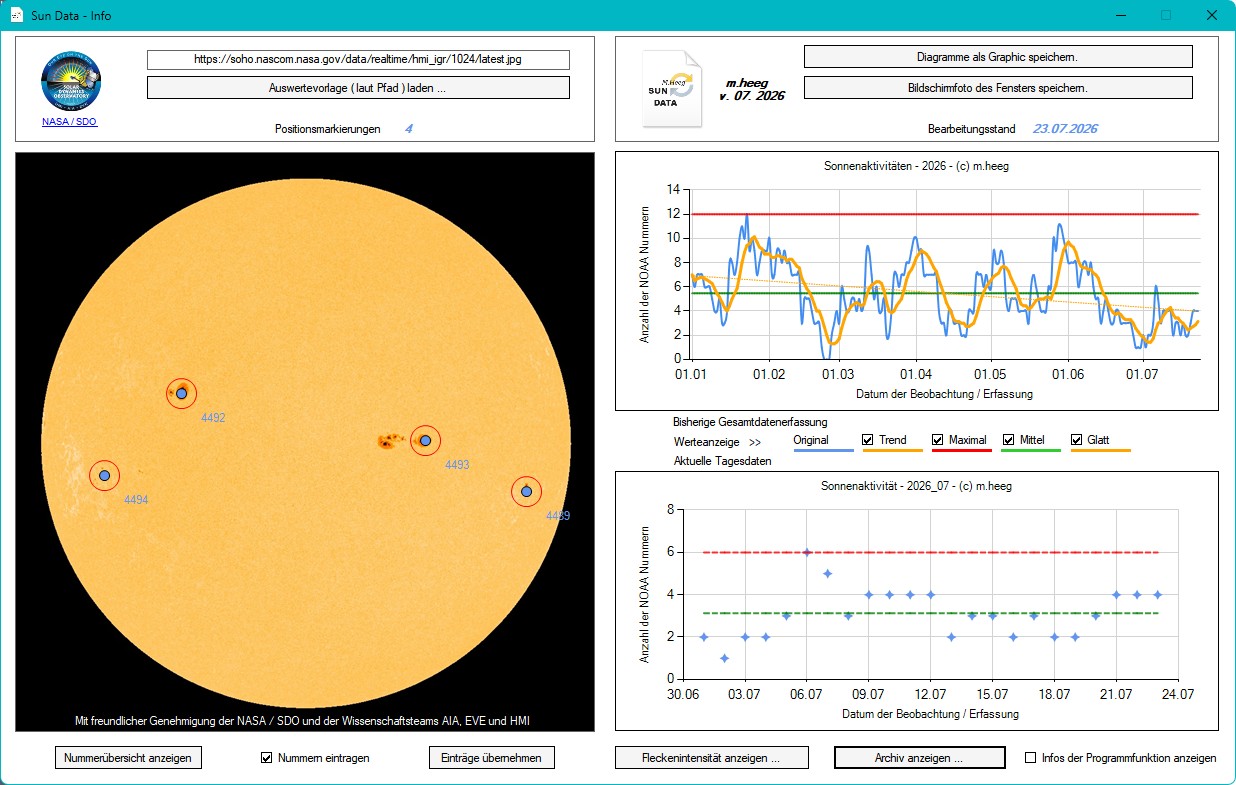Screen dimensions: 1236x785
Task: Select sunspot marker 4493
Action: tap(426, 440)
